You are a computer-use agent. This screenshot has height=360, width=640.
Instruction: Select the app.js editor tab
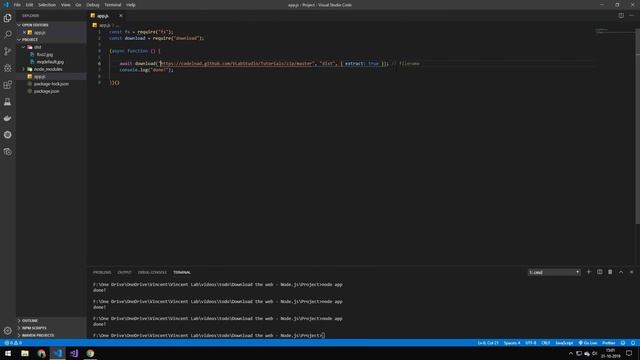tap(103, 16)
